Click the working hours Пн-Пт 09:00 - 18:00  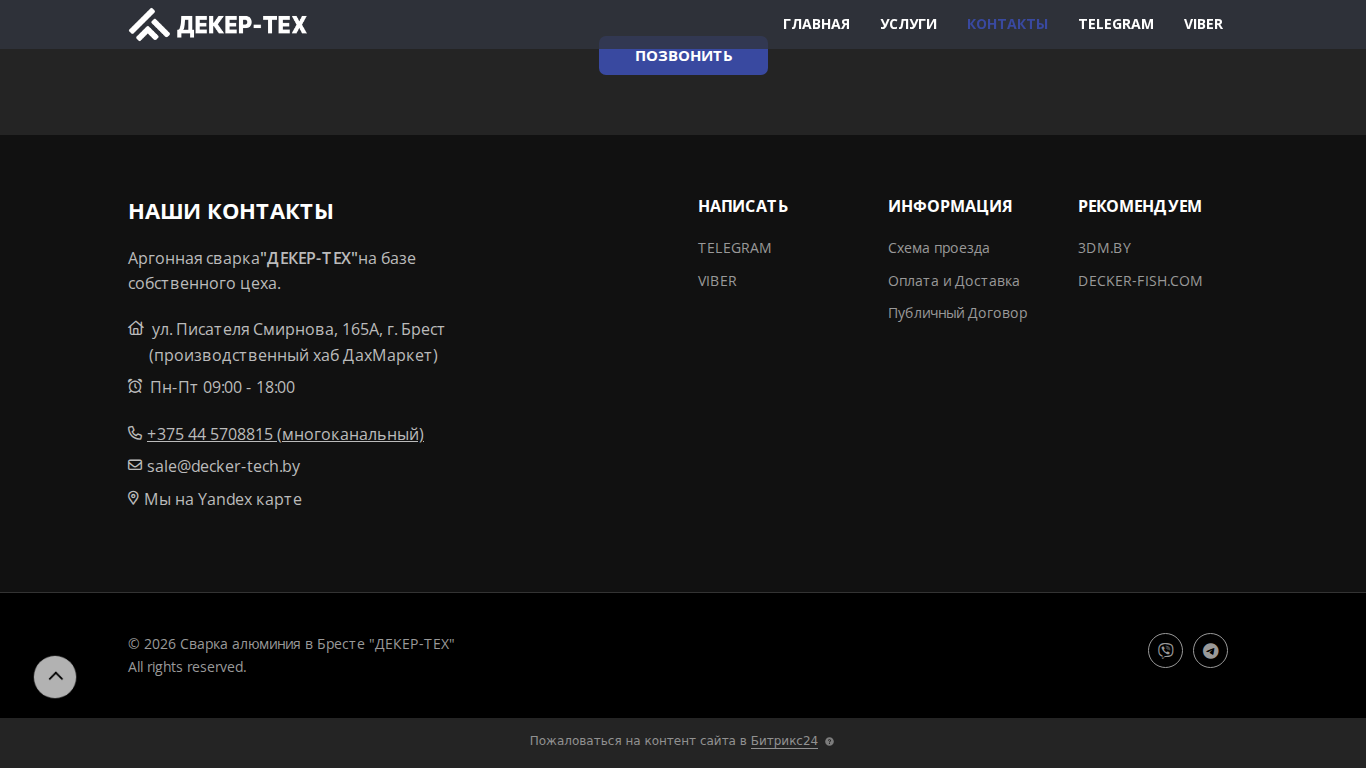pyautogui.click(x=222, y=387)
